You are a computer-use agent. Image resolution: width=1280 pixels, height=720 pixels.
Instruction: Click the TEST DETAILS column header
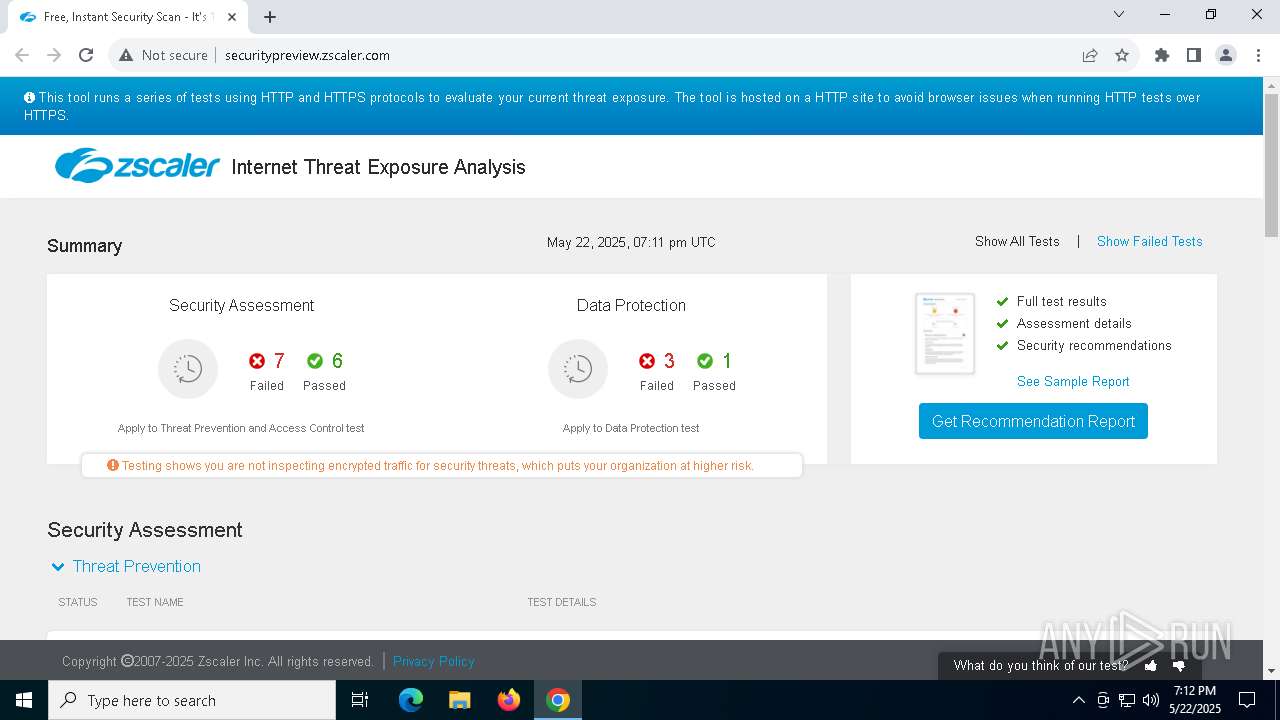562,602
